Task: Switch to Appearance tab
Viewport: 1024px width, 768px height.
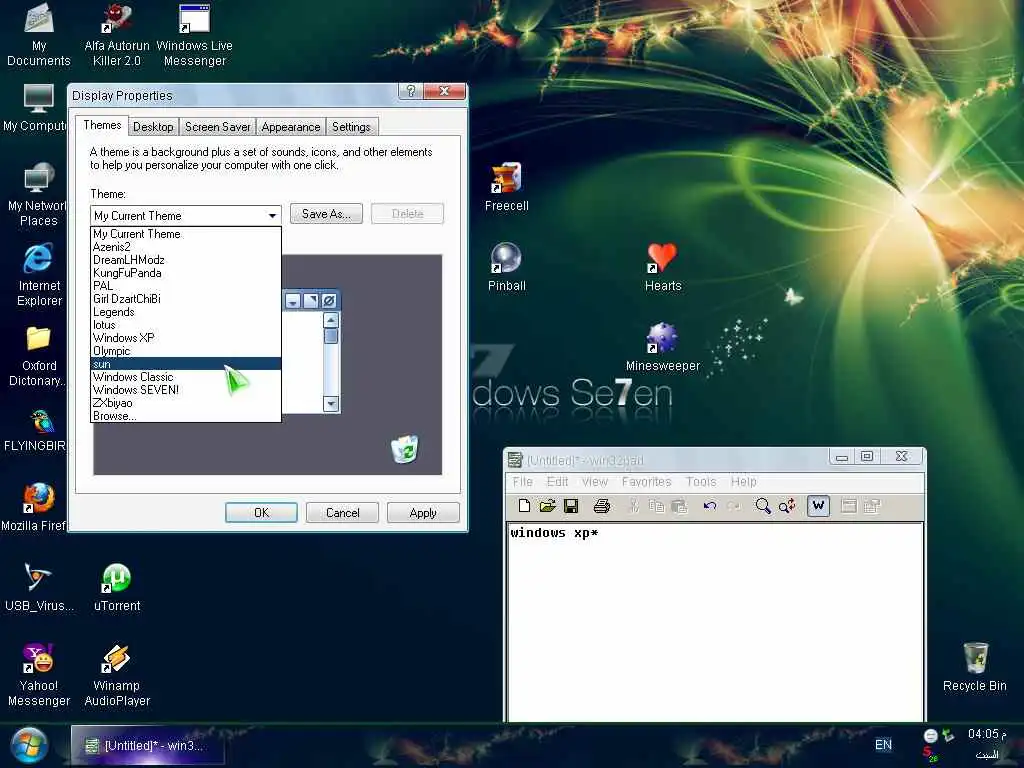Action: (291, 127)
